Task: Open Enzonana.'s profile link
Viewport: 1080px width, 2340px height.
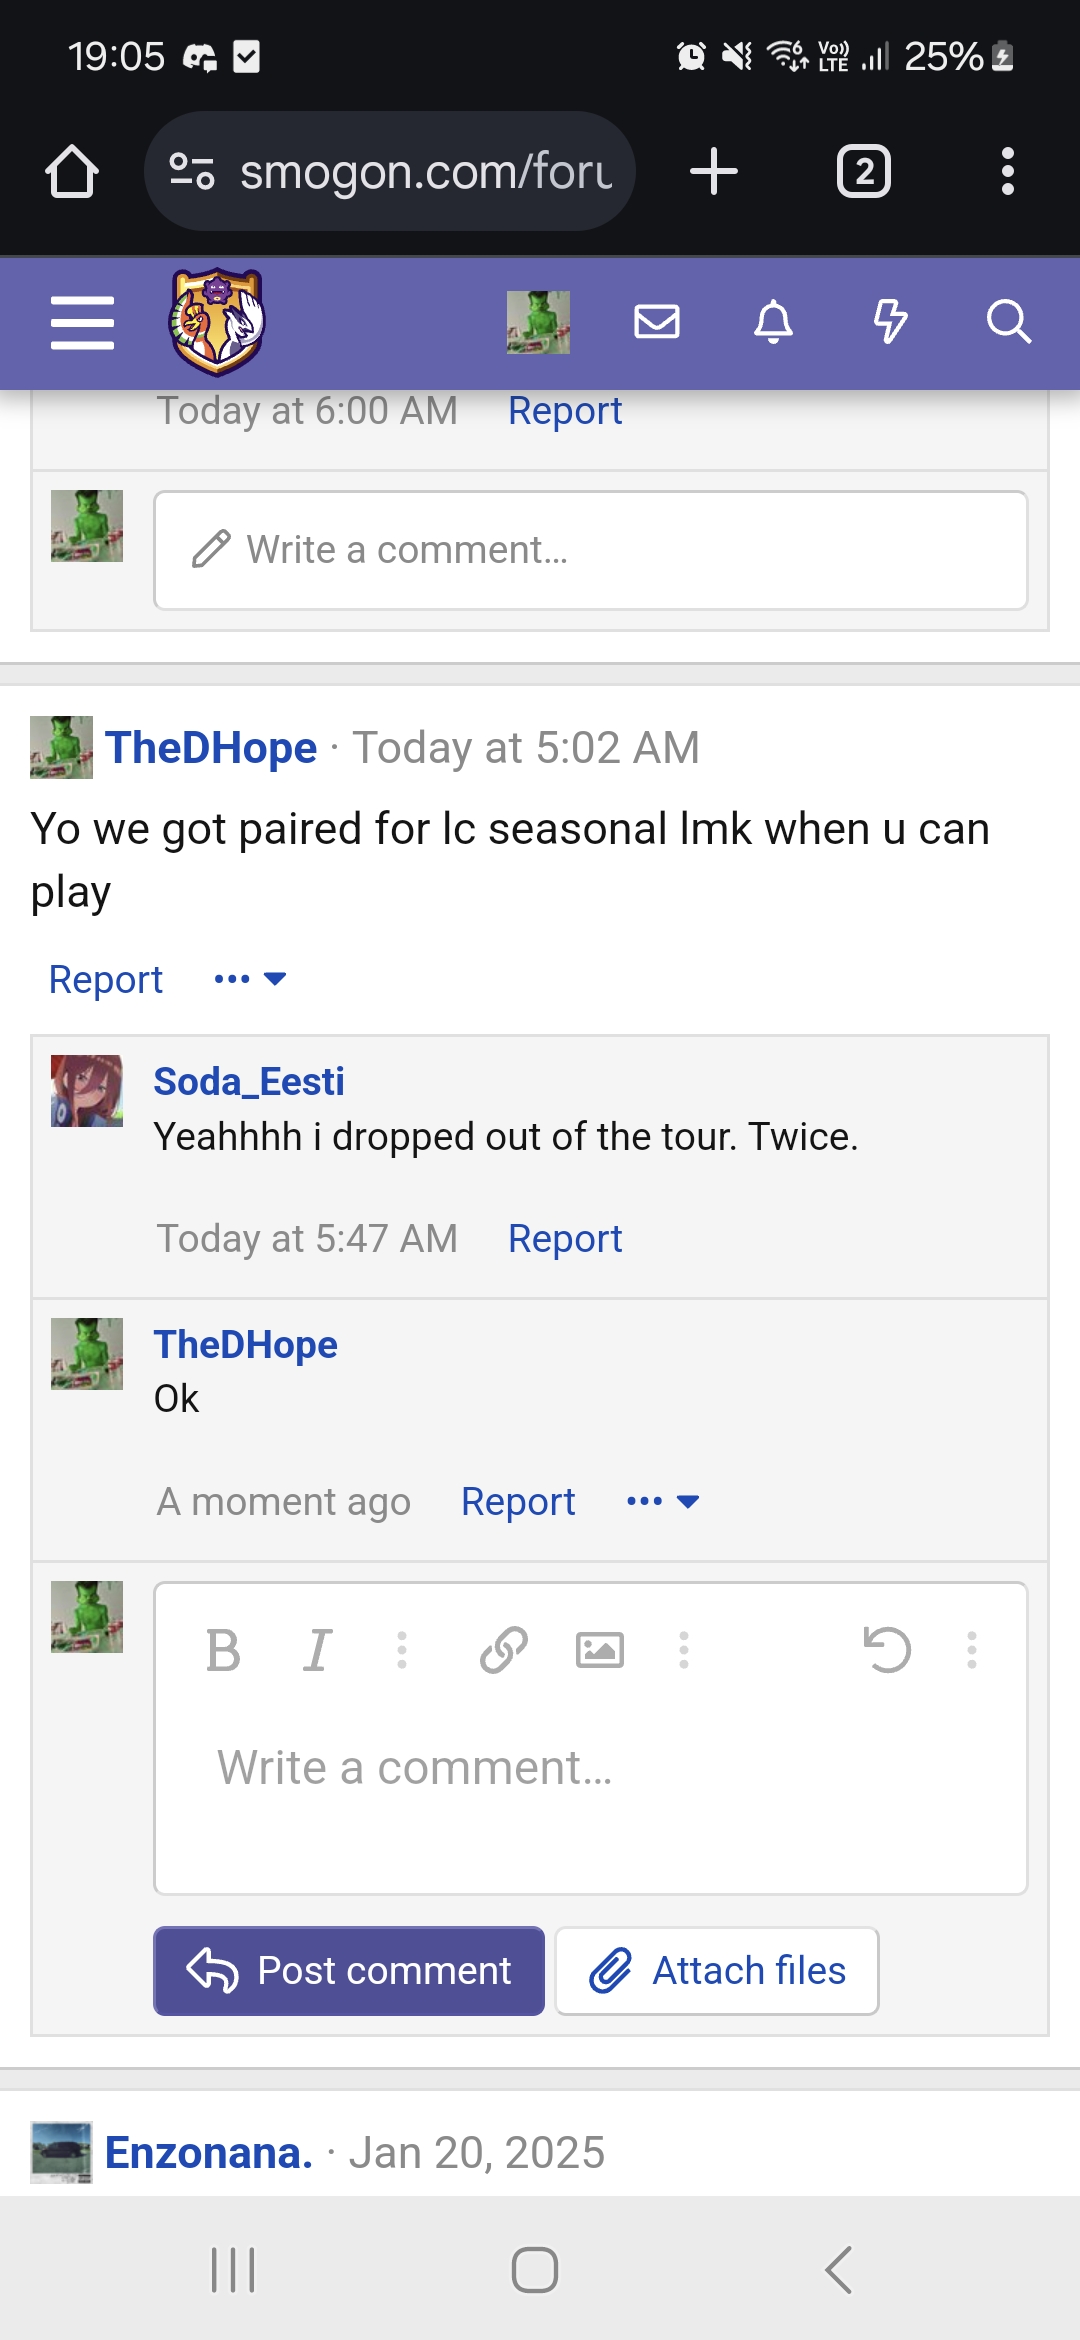Action: 209,2152
